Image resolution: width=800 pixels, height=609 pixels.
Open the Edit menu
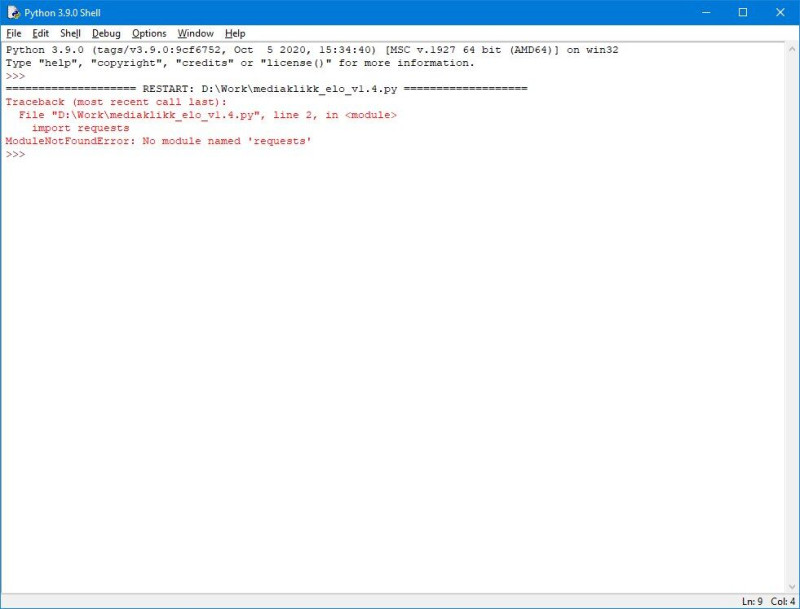coord(40,34)
